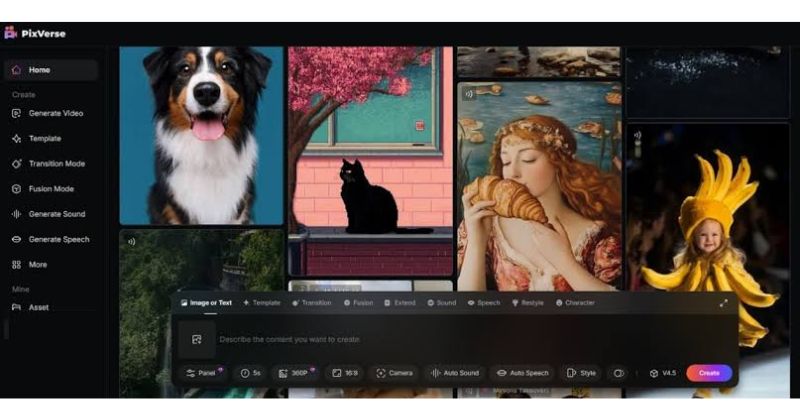Click the Create button
Viewport: 800px width, 420px height.
coord(709,373)
